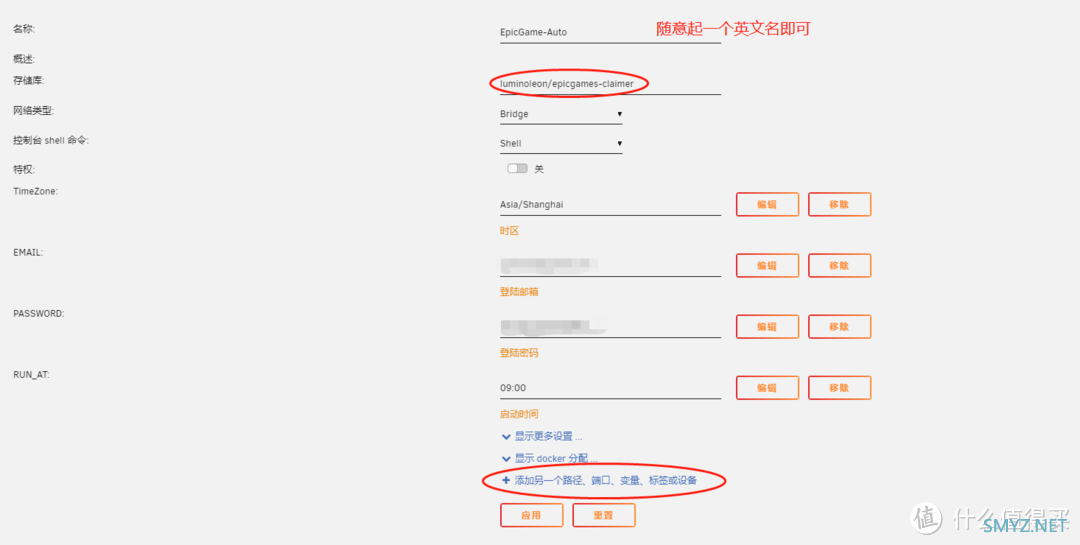Click the 登陆密码 description text
The width and height of the screenshot is (1080, 545).
click(x=519, y=353)
